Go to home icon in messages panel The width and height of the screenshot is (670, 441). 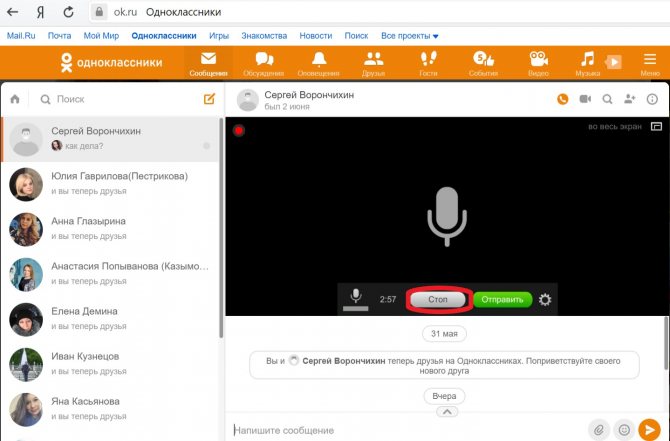click(x=15, y=99)
